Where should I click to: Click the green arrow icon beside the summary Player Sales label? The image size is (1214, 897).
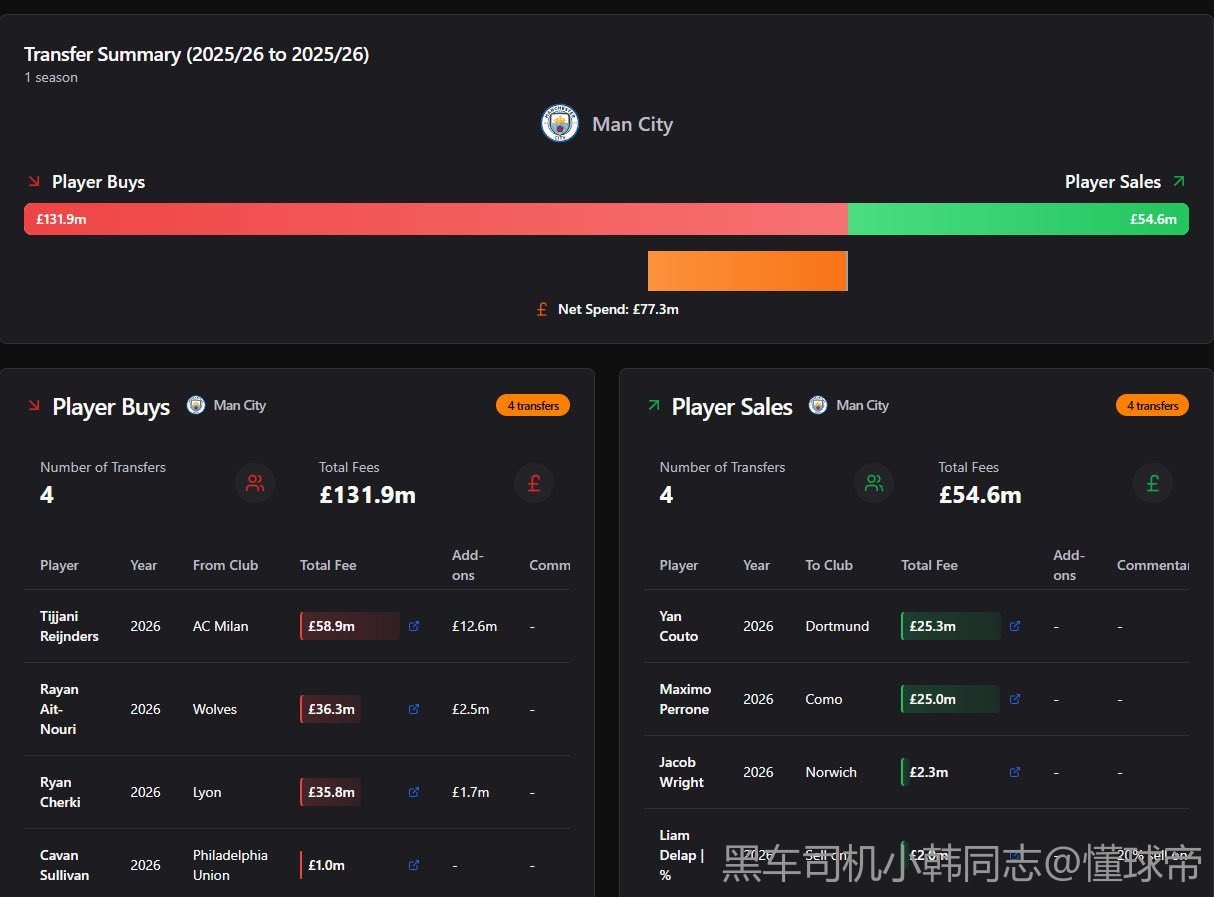1178,181
